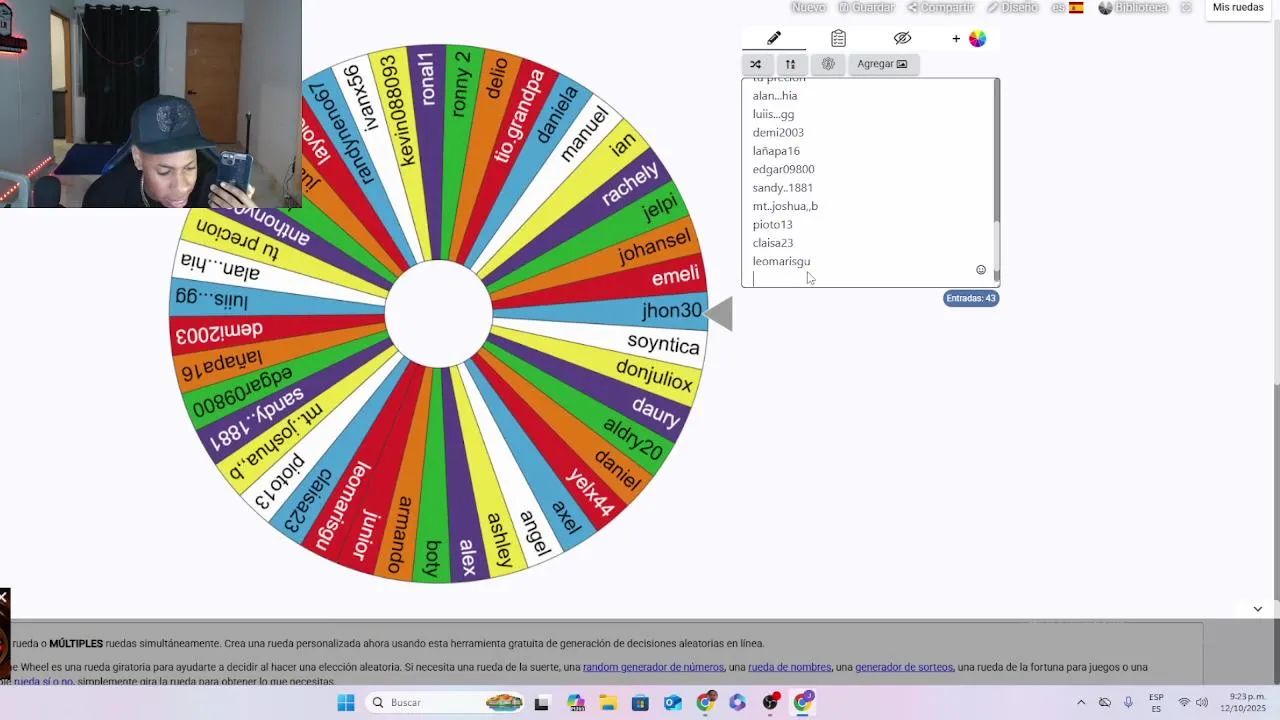Click entry 'sandy..1881' in list

[782, 188]
